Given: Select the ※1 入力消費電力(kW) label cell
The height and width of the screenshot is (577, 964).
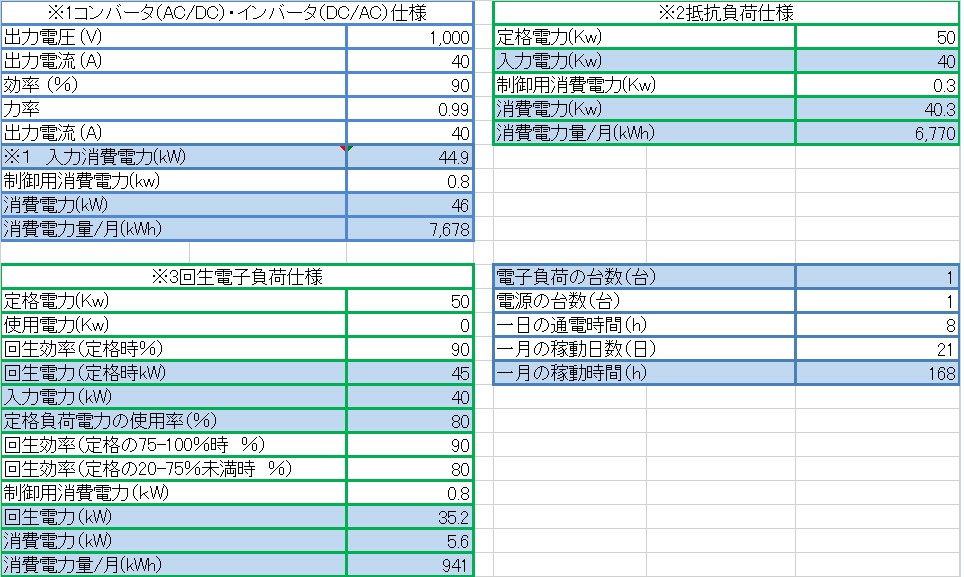Looking at the screenshot, I should coord(174,157).
